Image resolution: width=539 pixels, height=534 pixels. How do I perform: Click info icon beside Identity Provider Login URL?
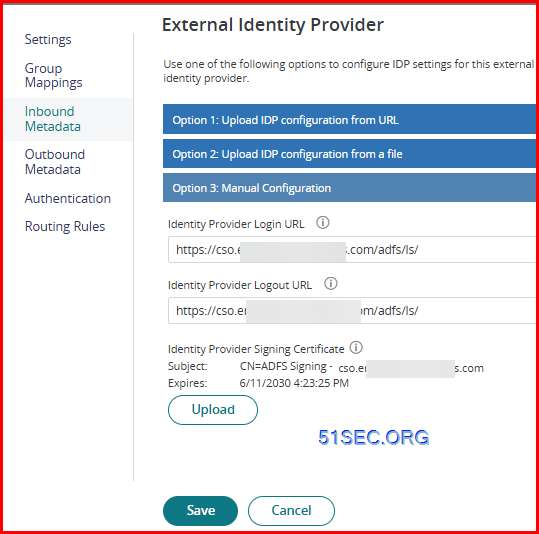click(x=323, y=223)
